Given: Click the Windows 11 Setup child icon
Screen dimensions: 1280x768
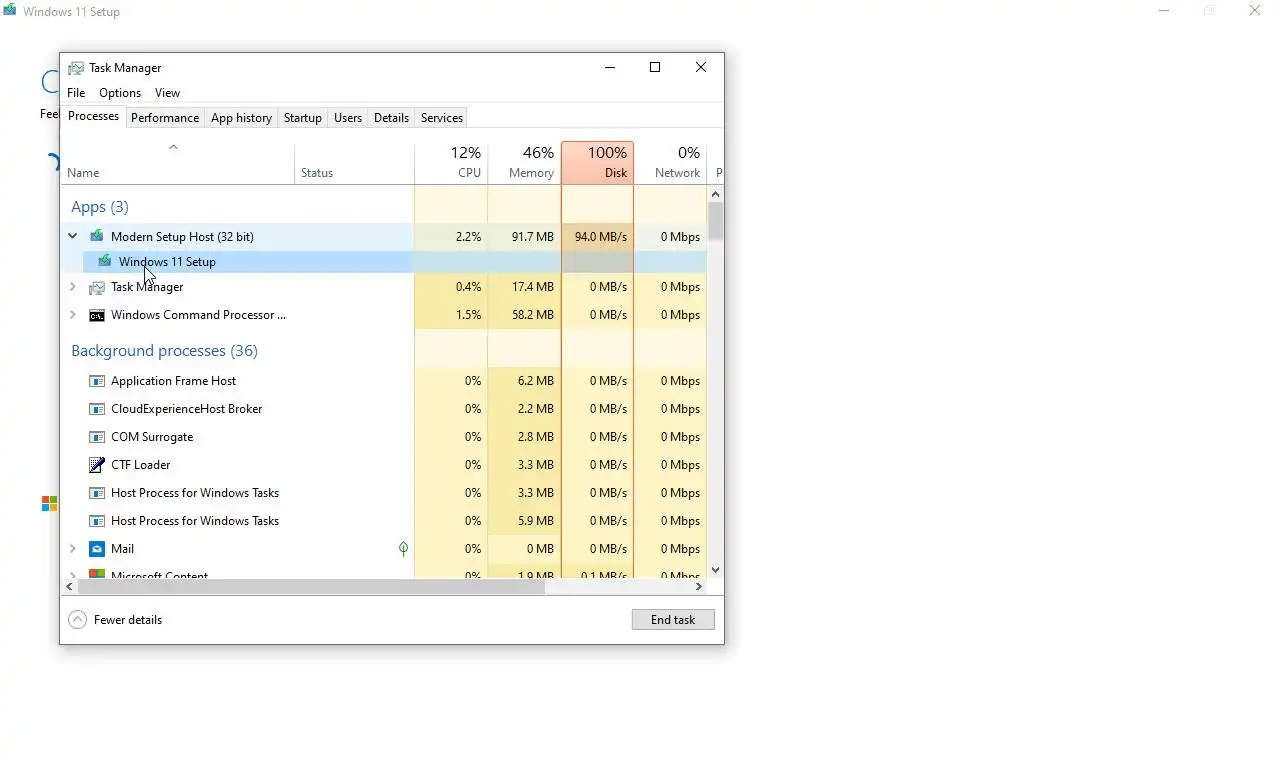Looking at the screenshot, I should coord(105,261).
